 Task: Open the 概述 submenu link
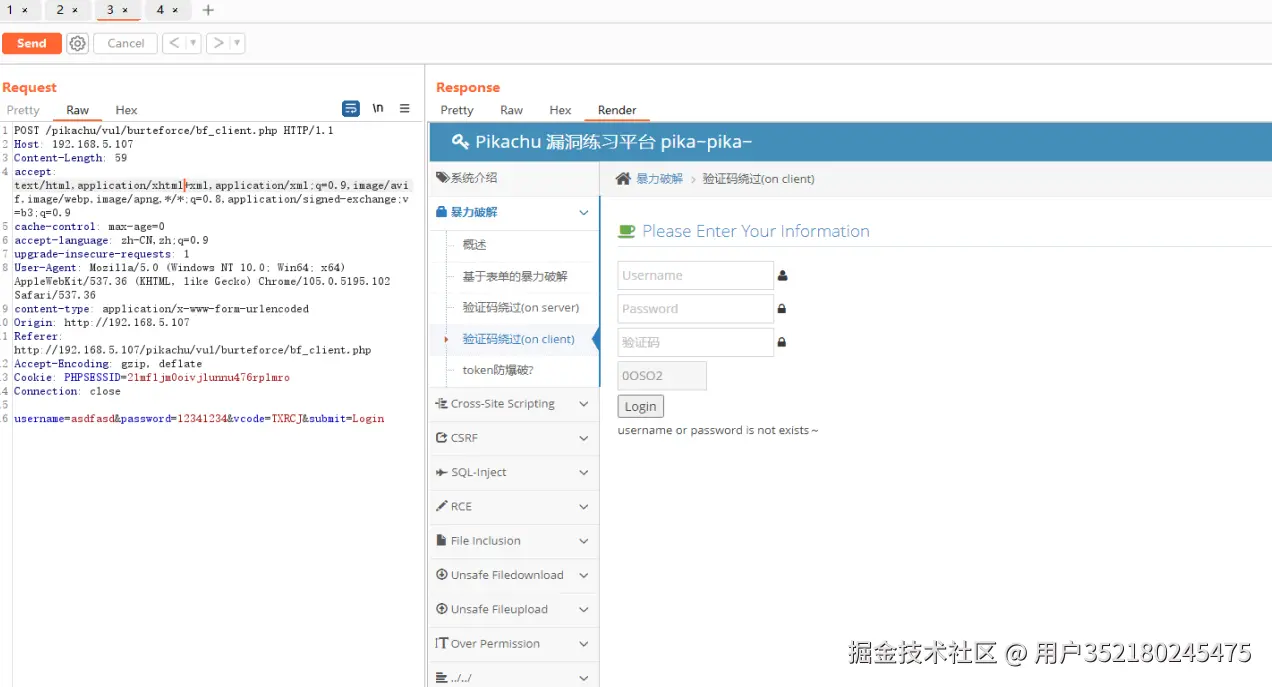[474, 245]
